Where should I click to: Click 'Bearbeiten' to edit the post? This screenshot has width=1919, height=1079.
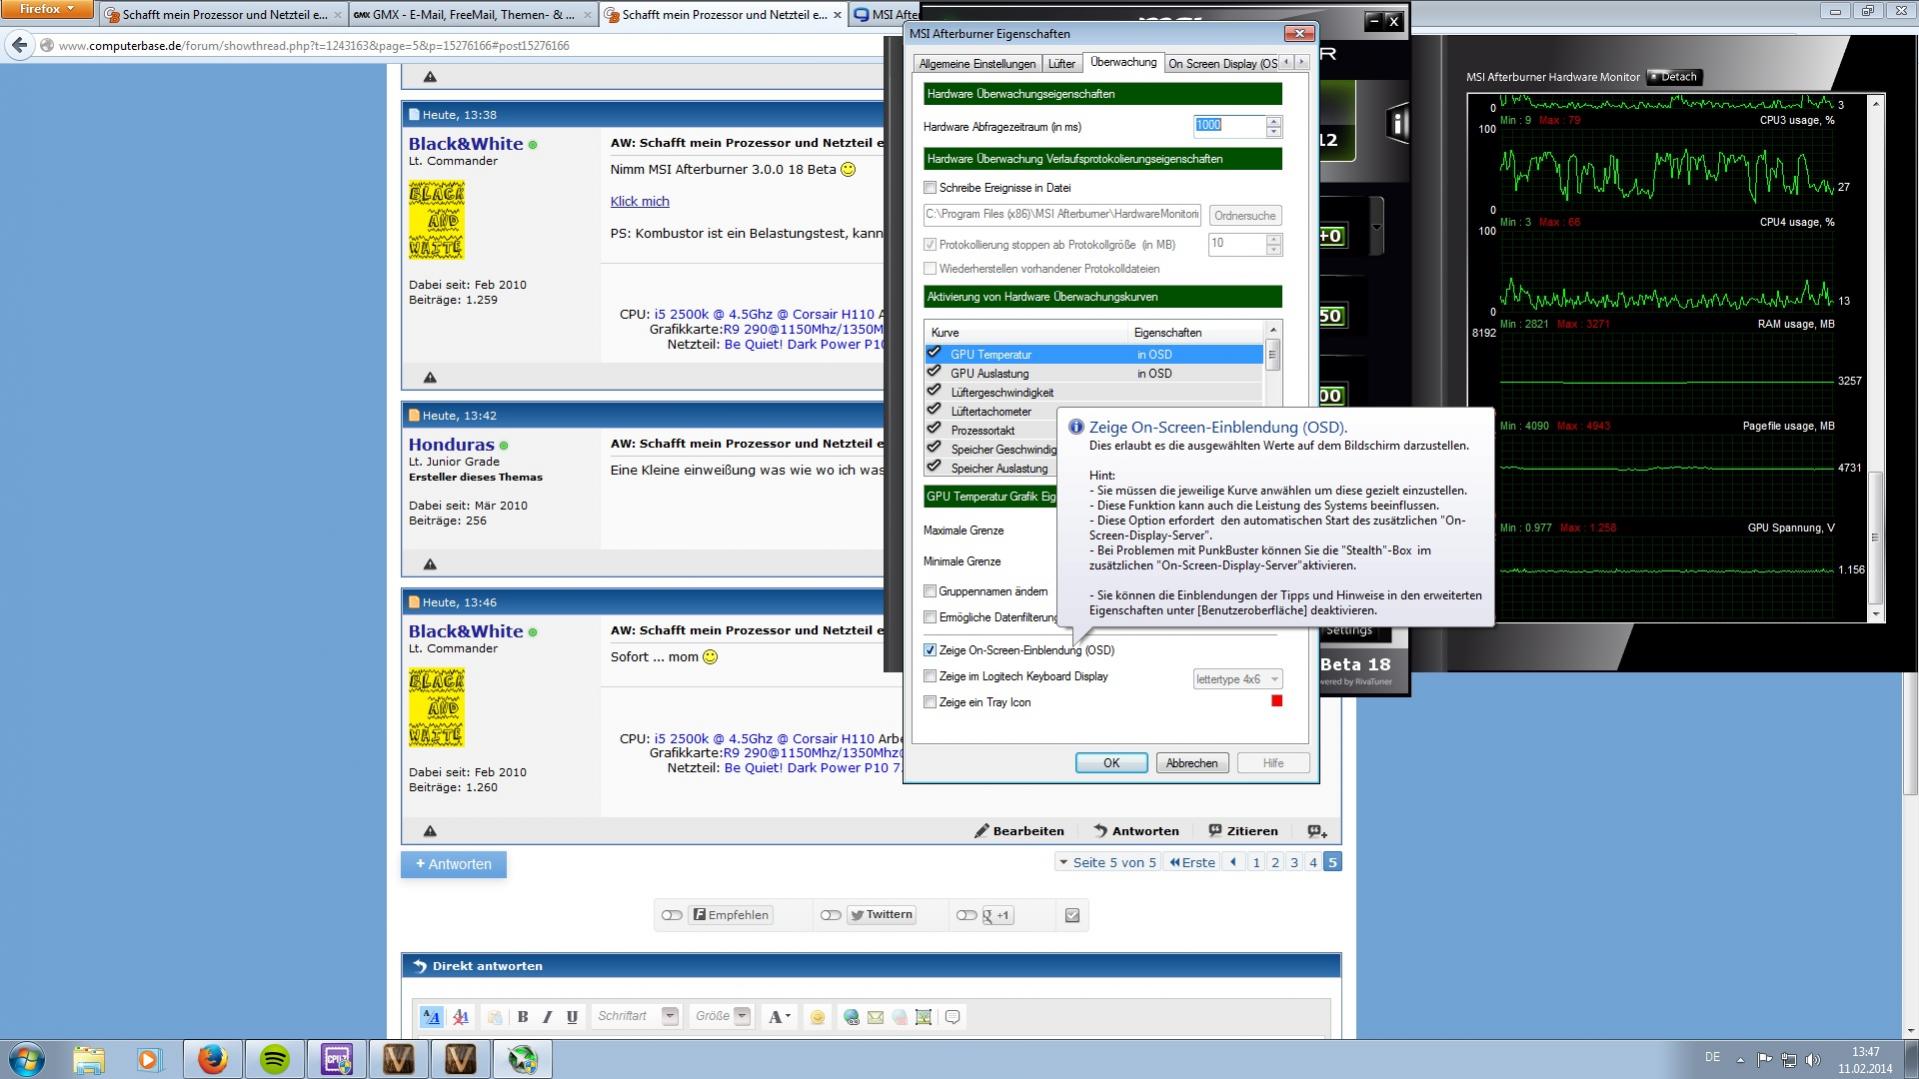(x=1019, y=831)
